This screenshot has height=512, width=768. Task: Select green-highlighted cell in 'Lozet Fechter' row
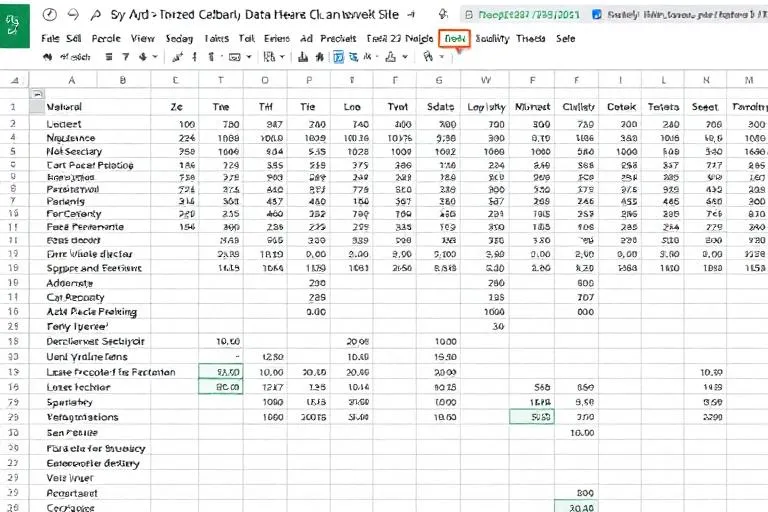(x=221, y=387)
